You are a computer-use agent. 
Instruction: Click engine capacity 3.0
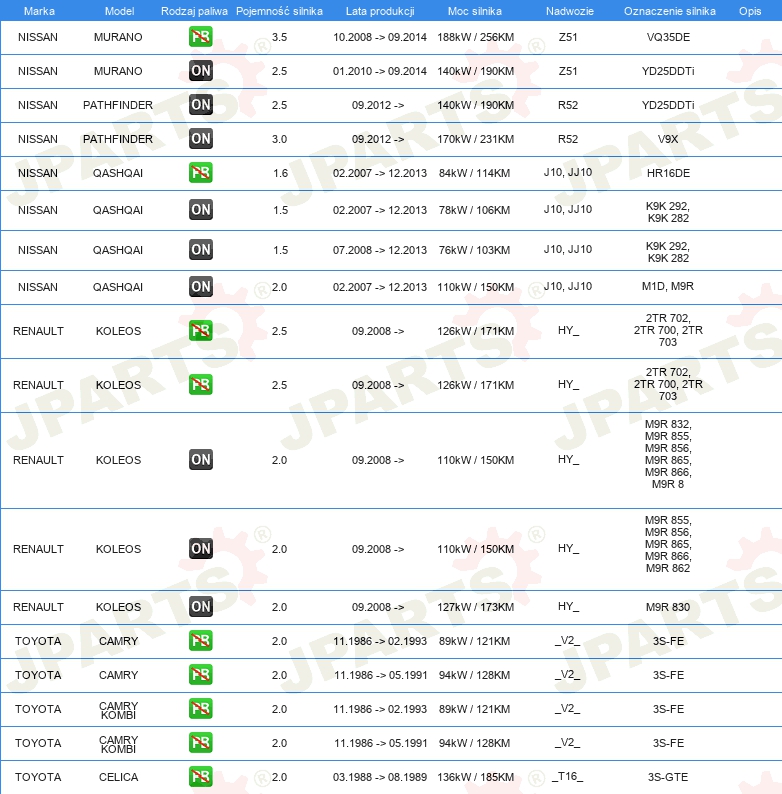click(280, 139)
